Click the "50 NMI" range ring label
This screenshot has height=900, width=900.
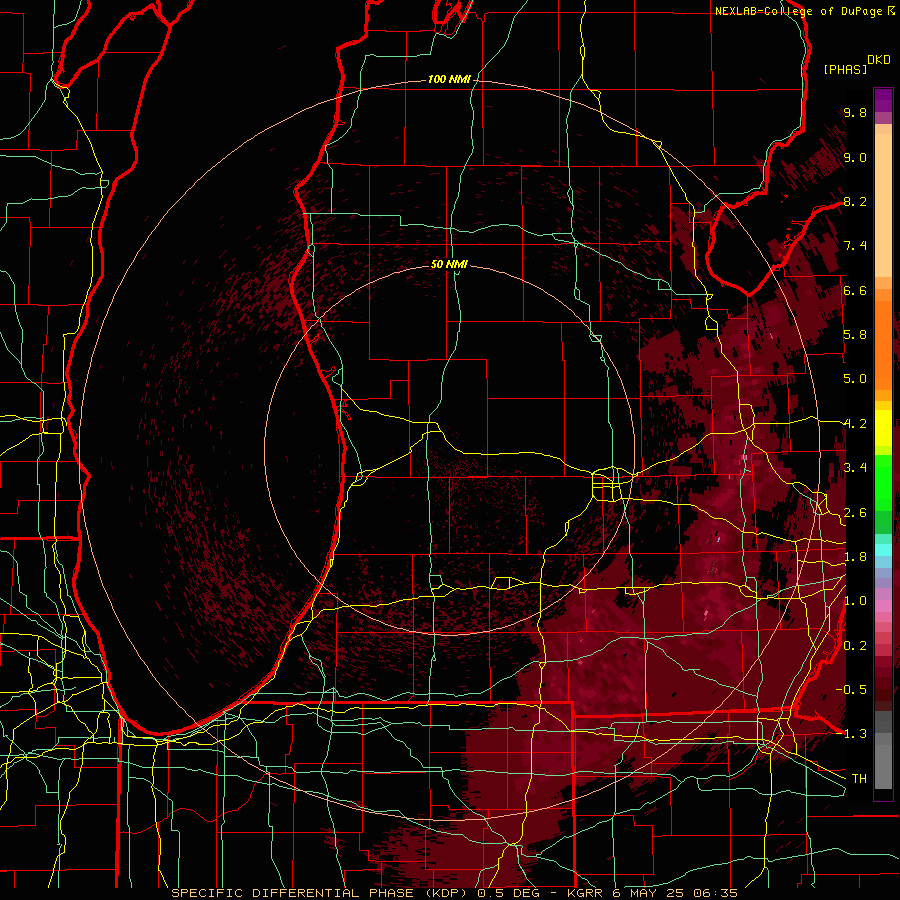point(449,264)
